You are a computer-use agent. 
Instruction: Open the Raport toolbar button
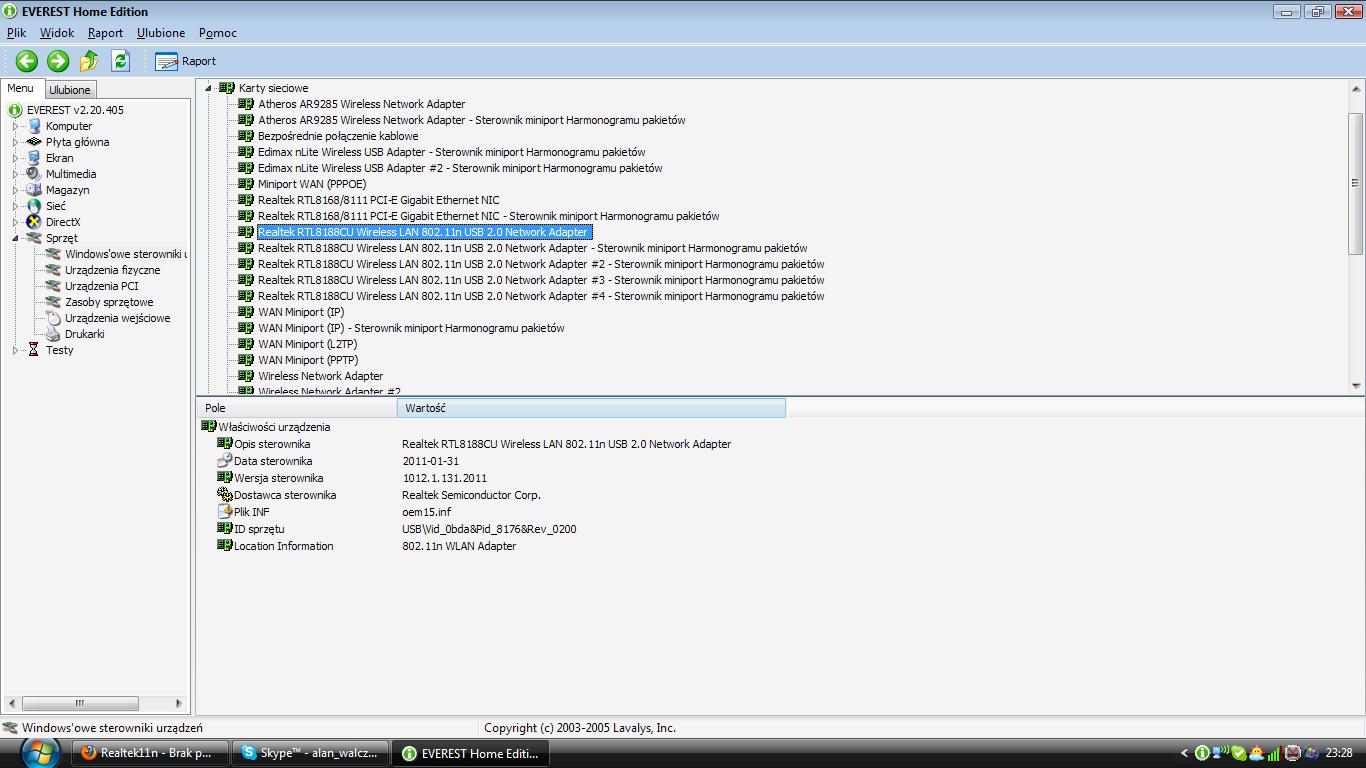tap(186, 61)
